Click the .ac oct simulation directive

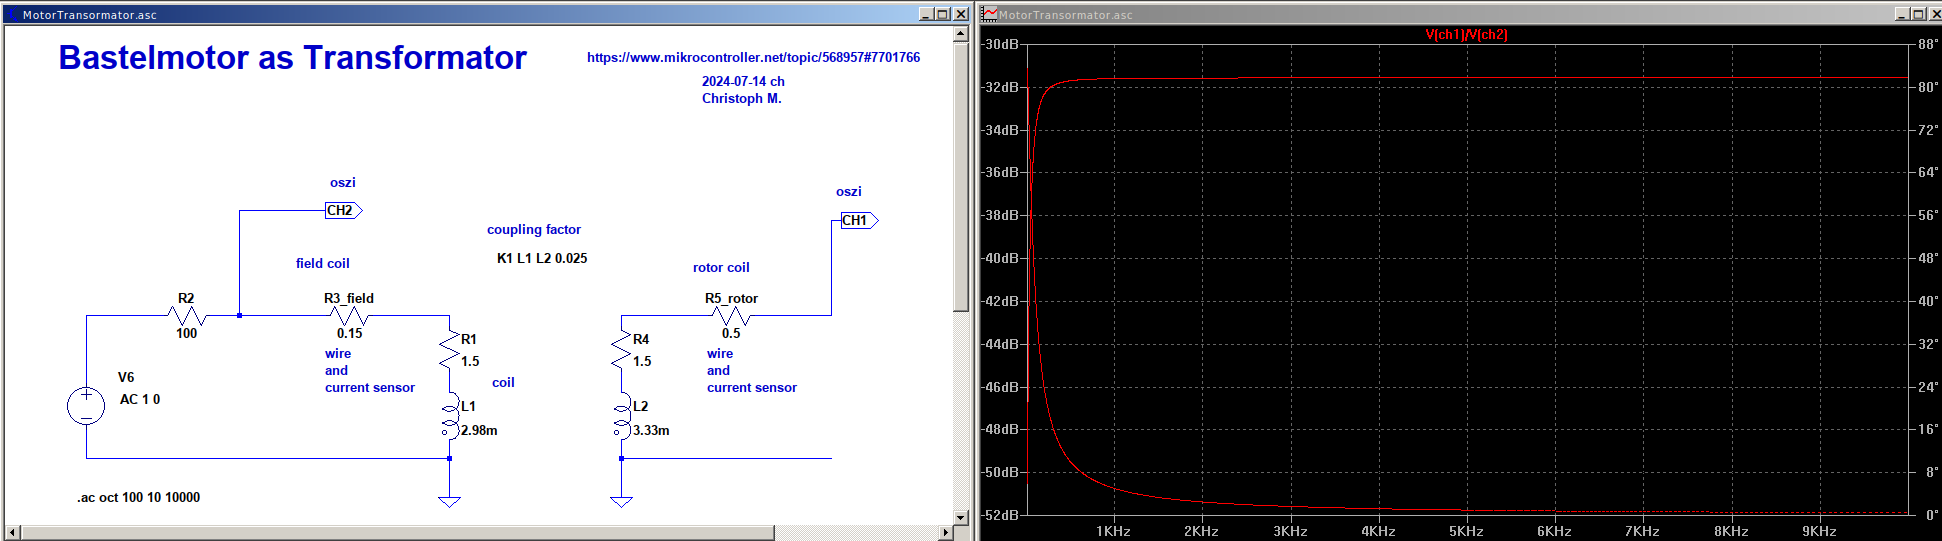point(139,498)
